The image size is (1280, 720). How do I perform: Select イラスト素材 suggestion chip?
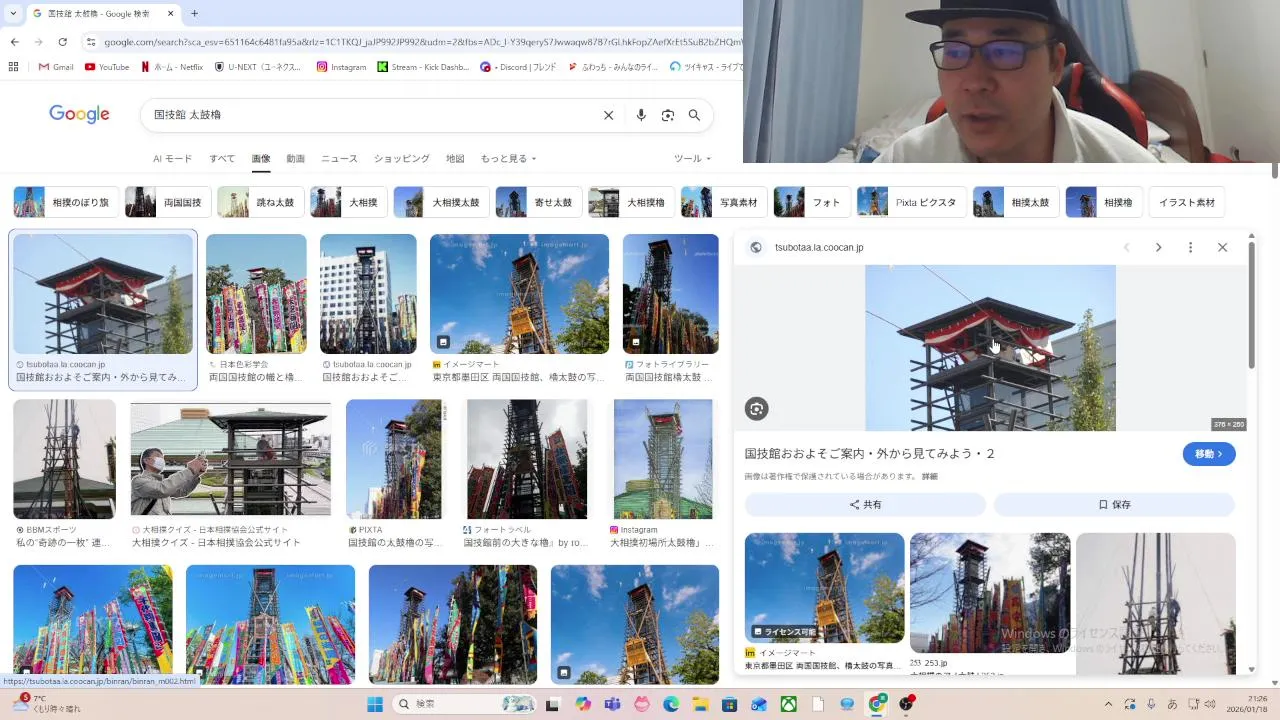pos(1187,202)
